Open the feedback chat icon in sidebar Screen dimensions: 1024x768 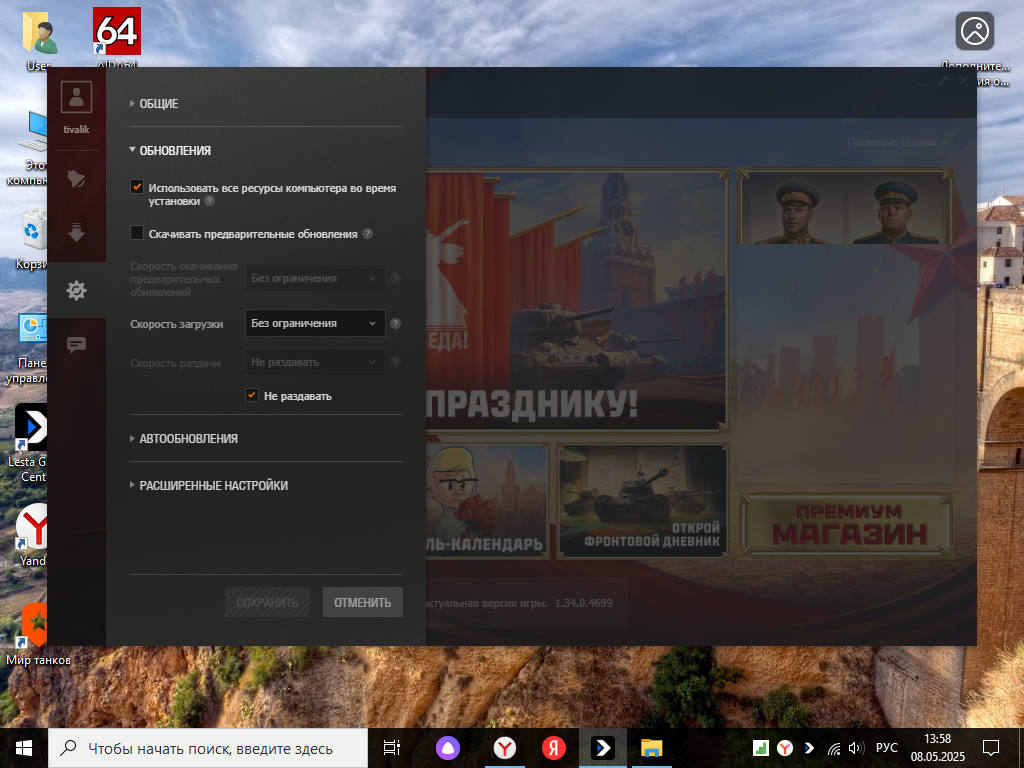pyautogui.click(x=76, y=344)
